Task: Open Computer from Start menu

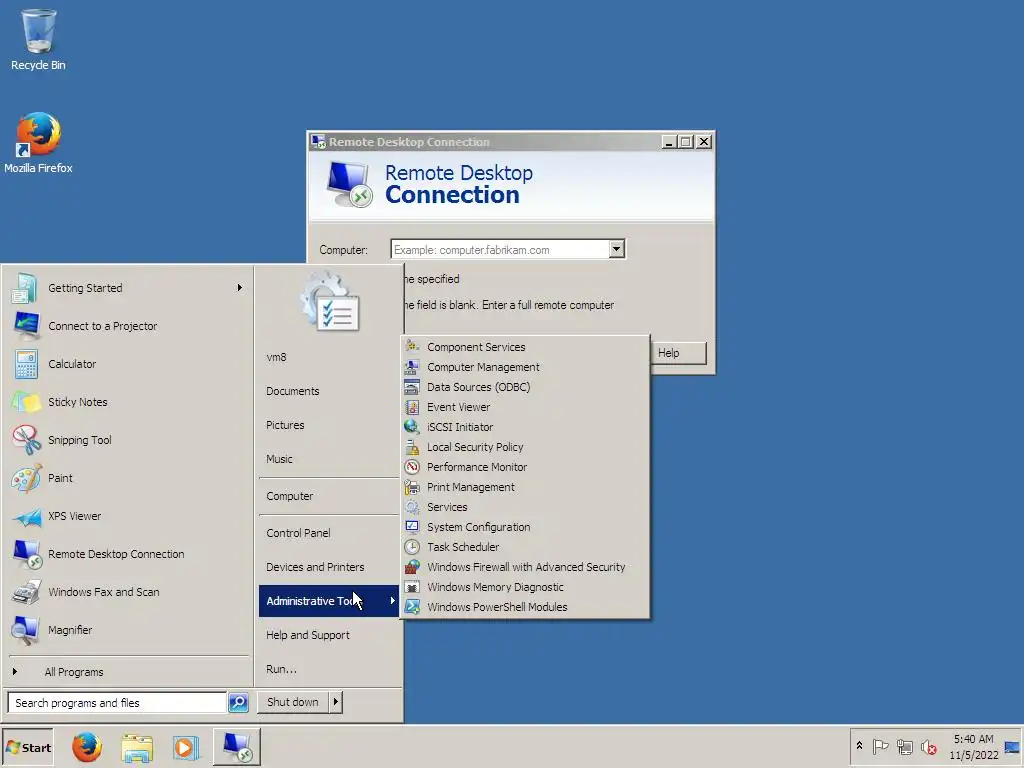Action: (289, 496)
